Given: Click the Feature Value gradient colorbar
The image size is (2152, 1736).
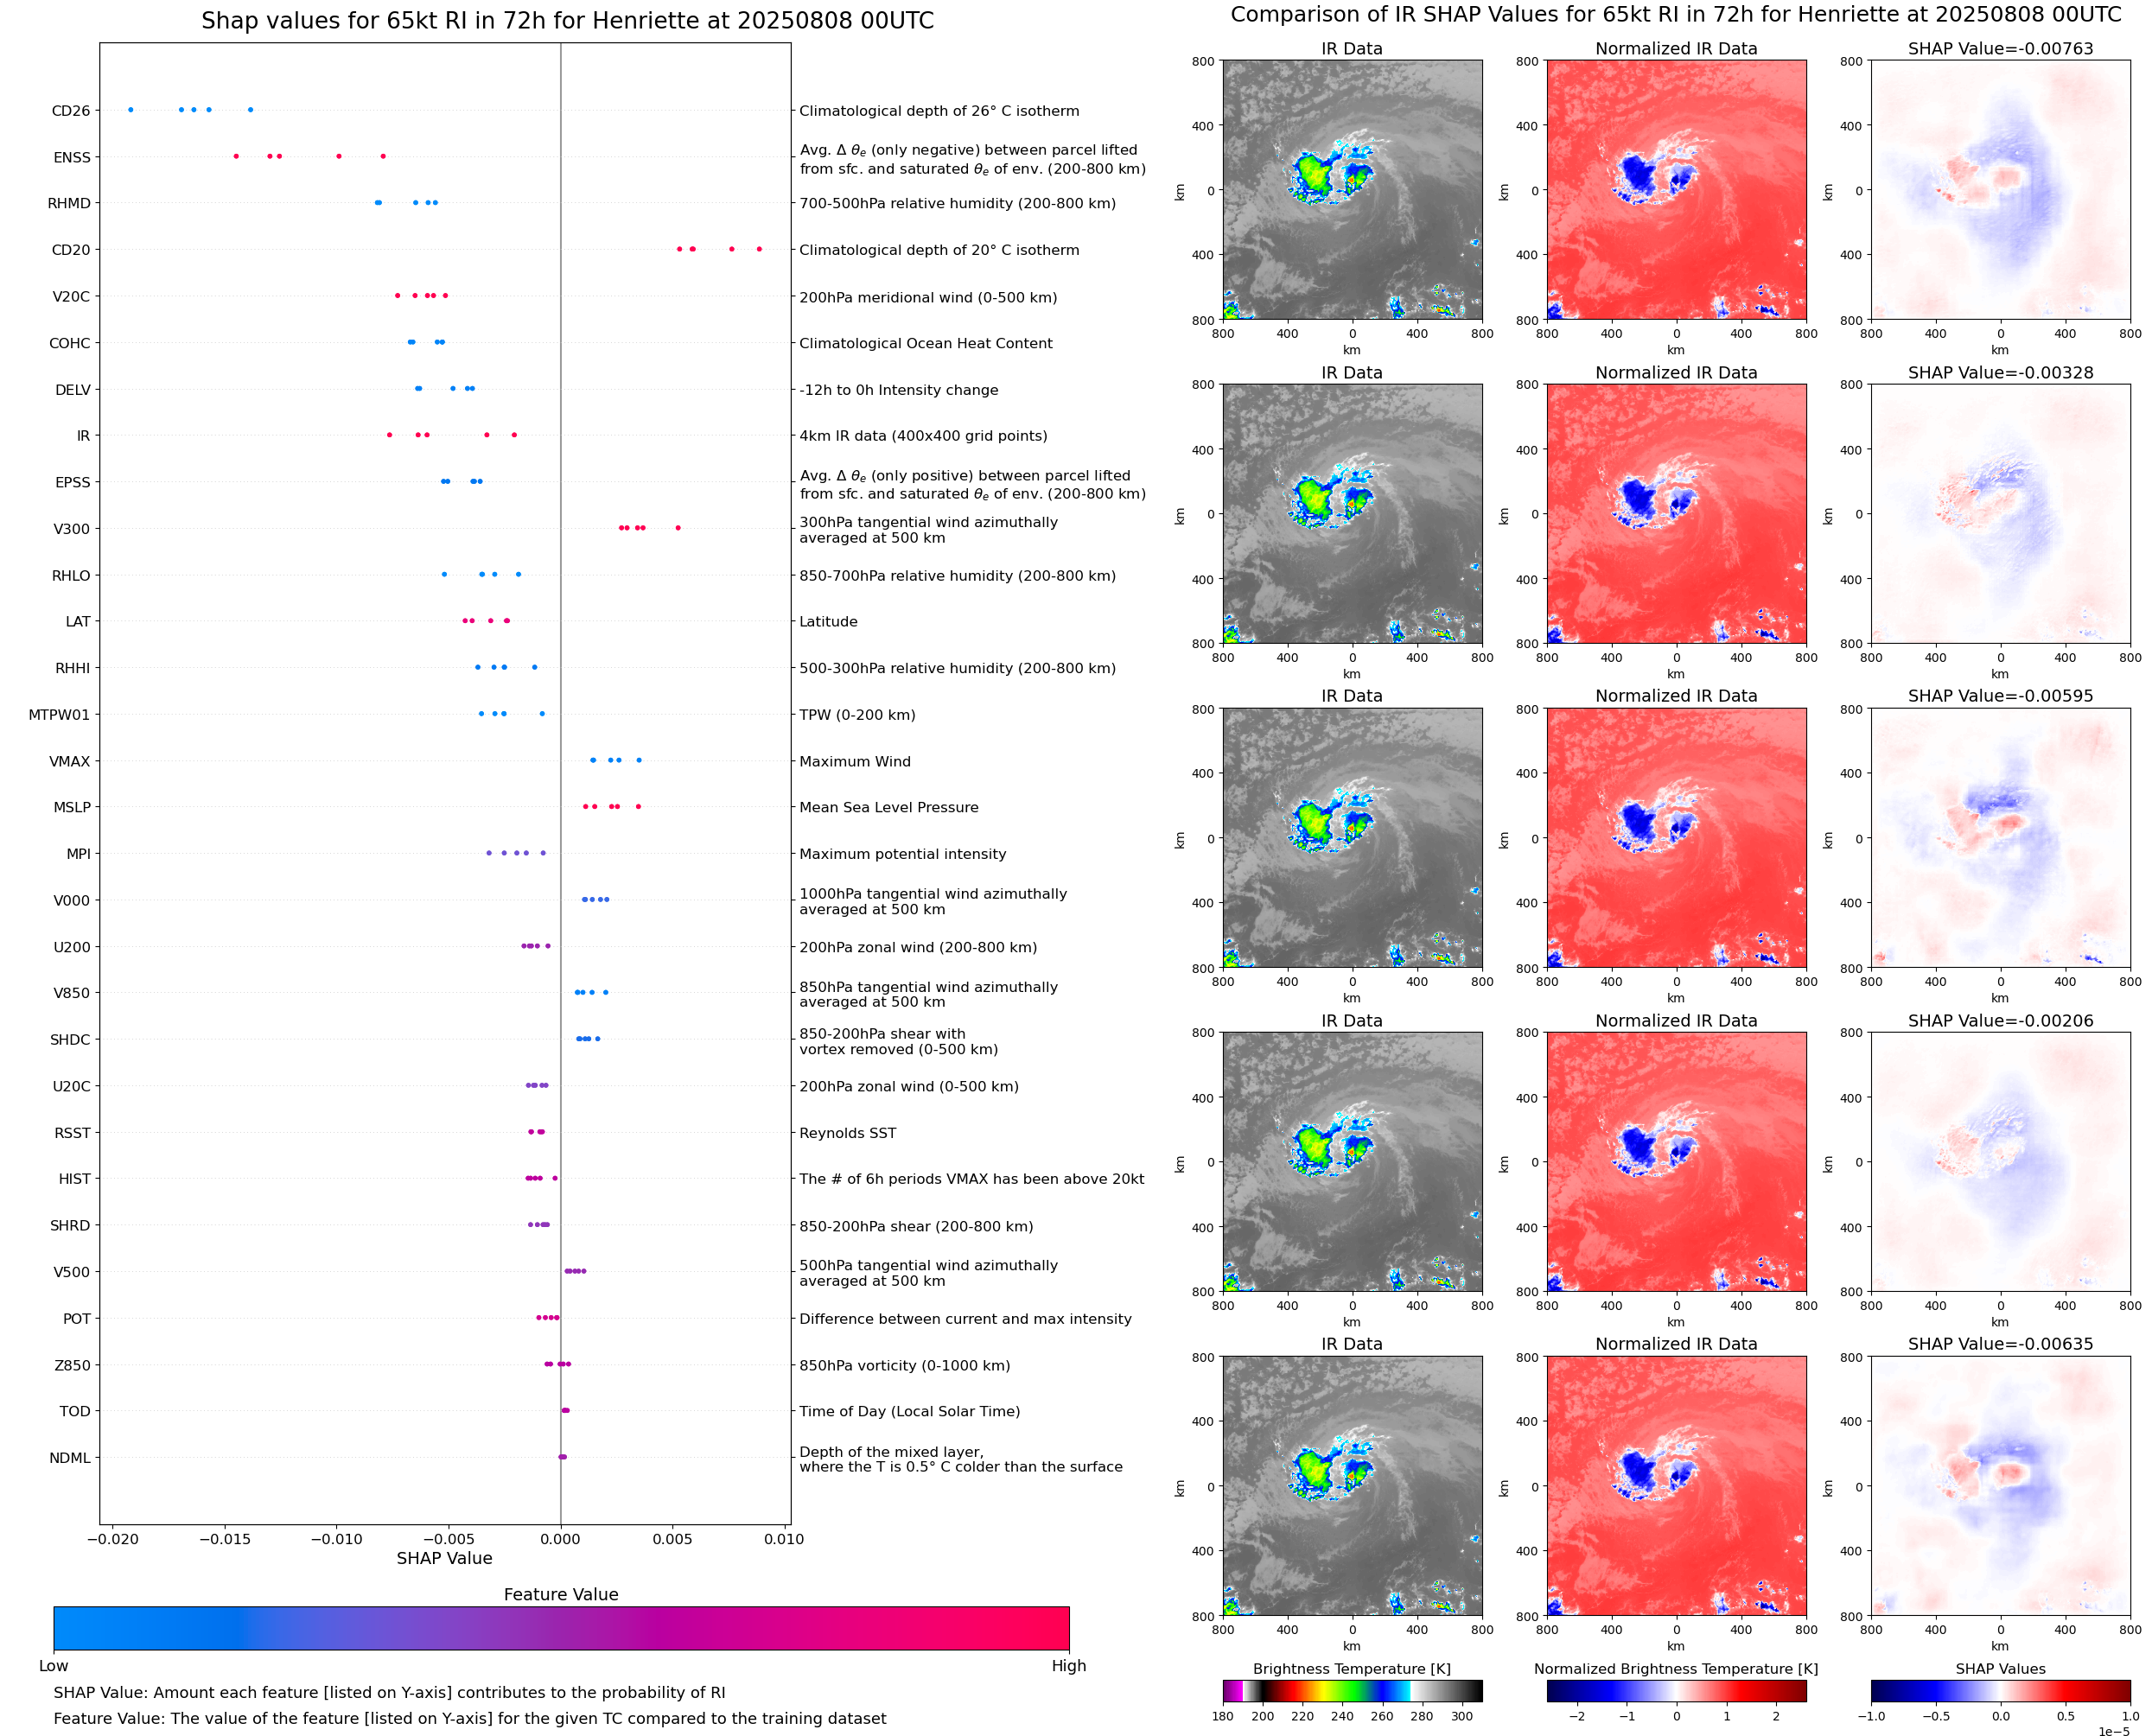Looking at the screenshot, I should coord(561,1628).
